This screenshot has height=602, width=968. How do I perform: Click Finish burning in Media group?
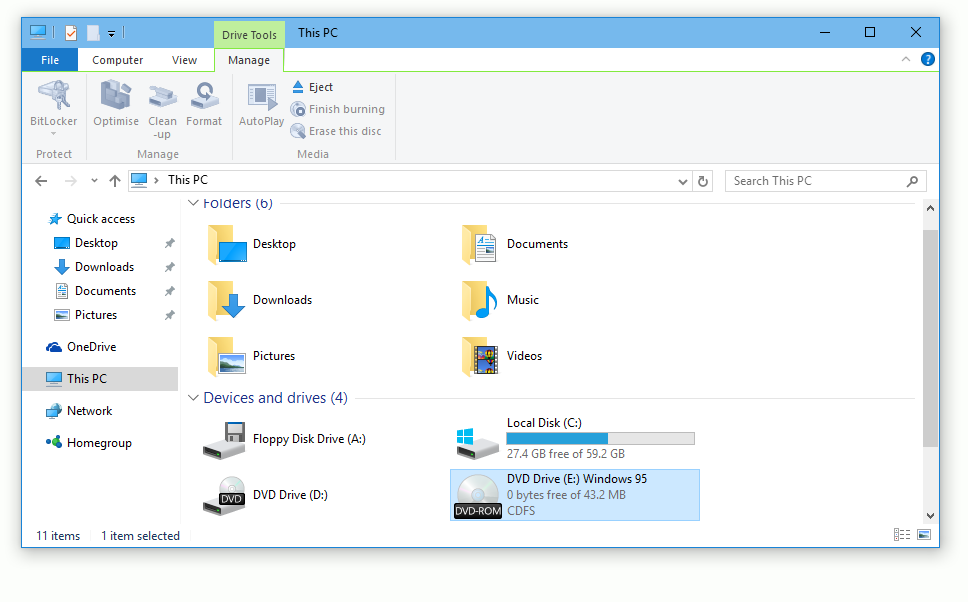338,109
